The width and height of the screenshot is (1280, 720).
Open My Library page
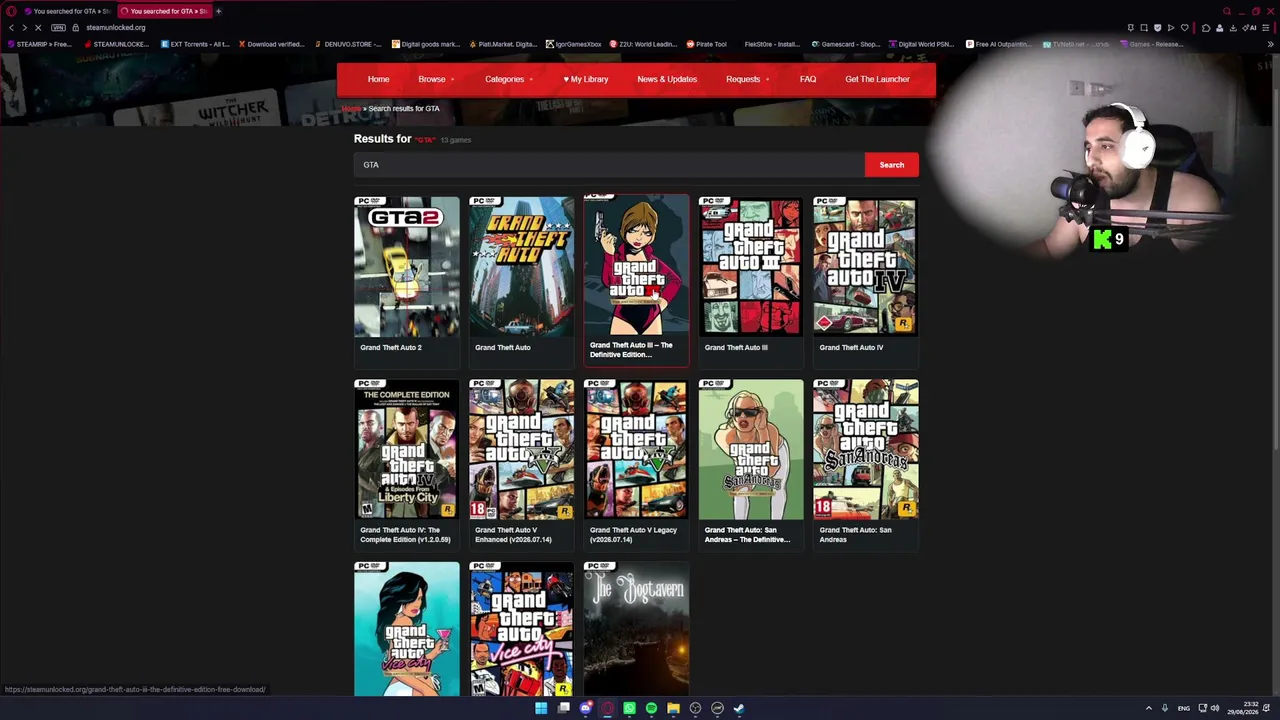tap(585, 79)
